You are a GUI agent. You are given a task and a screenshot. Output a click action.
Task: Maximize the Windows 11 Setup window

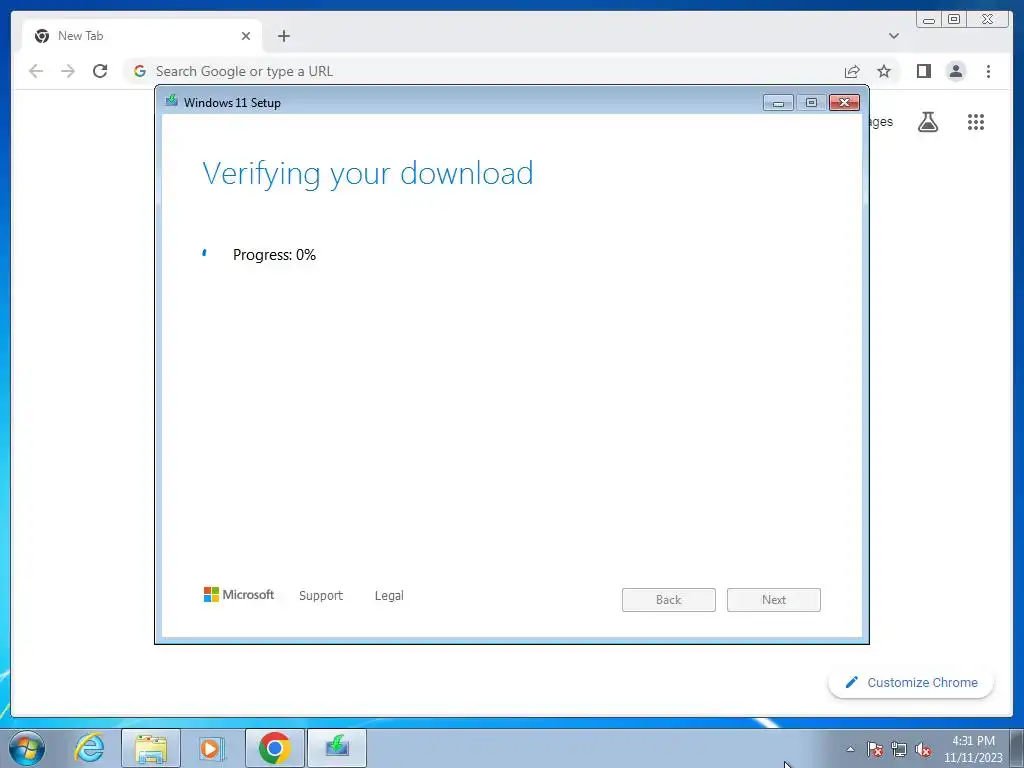[811, 103]
